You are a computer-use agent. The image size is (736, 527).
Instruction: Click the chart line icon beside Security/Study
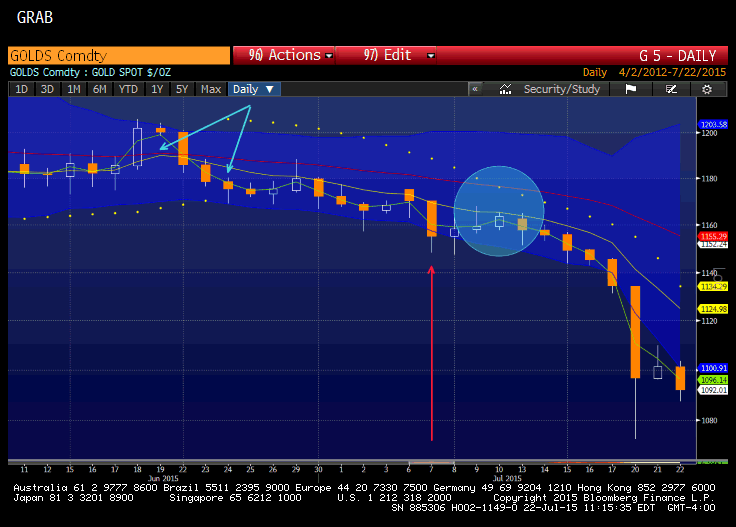point(505,89)
